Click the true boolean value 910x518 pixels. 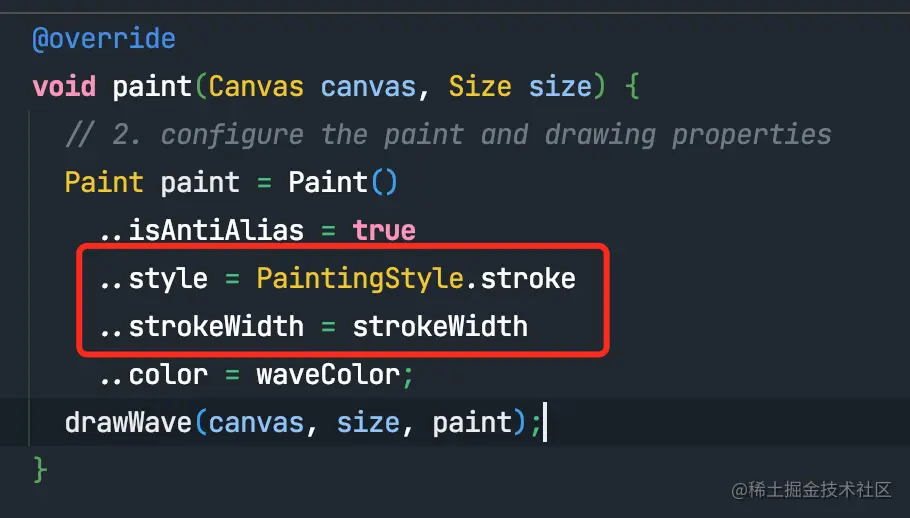tap(384, 230)
